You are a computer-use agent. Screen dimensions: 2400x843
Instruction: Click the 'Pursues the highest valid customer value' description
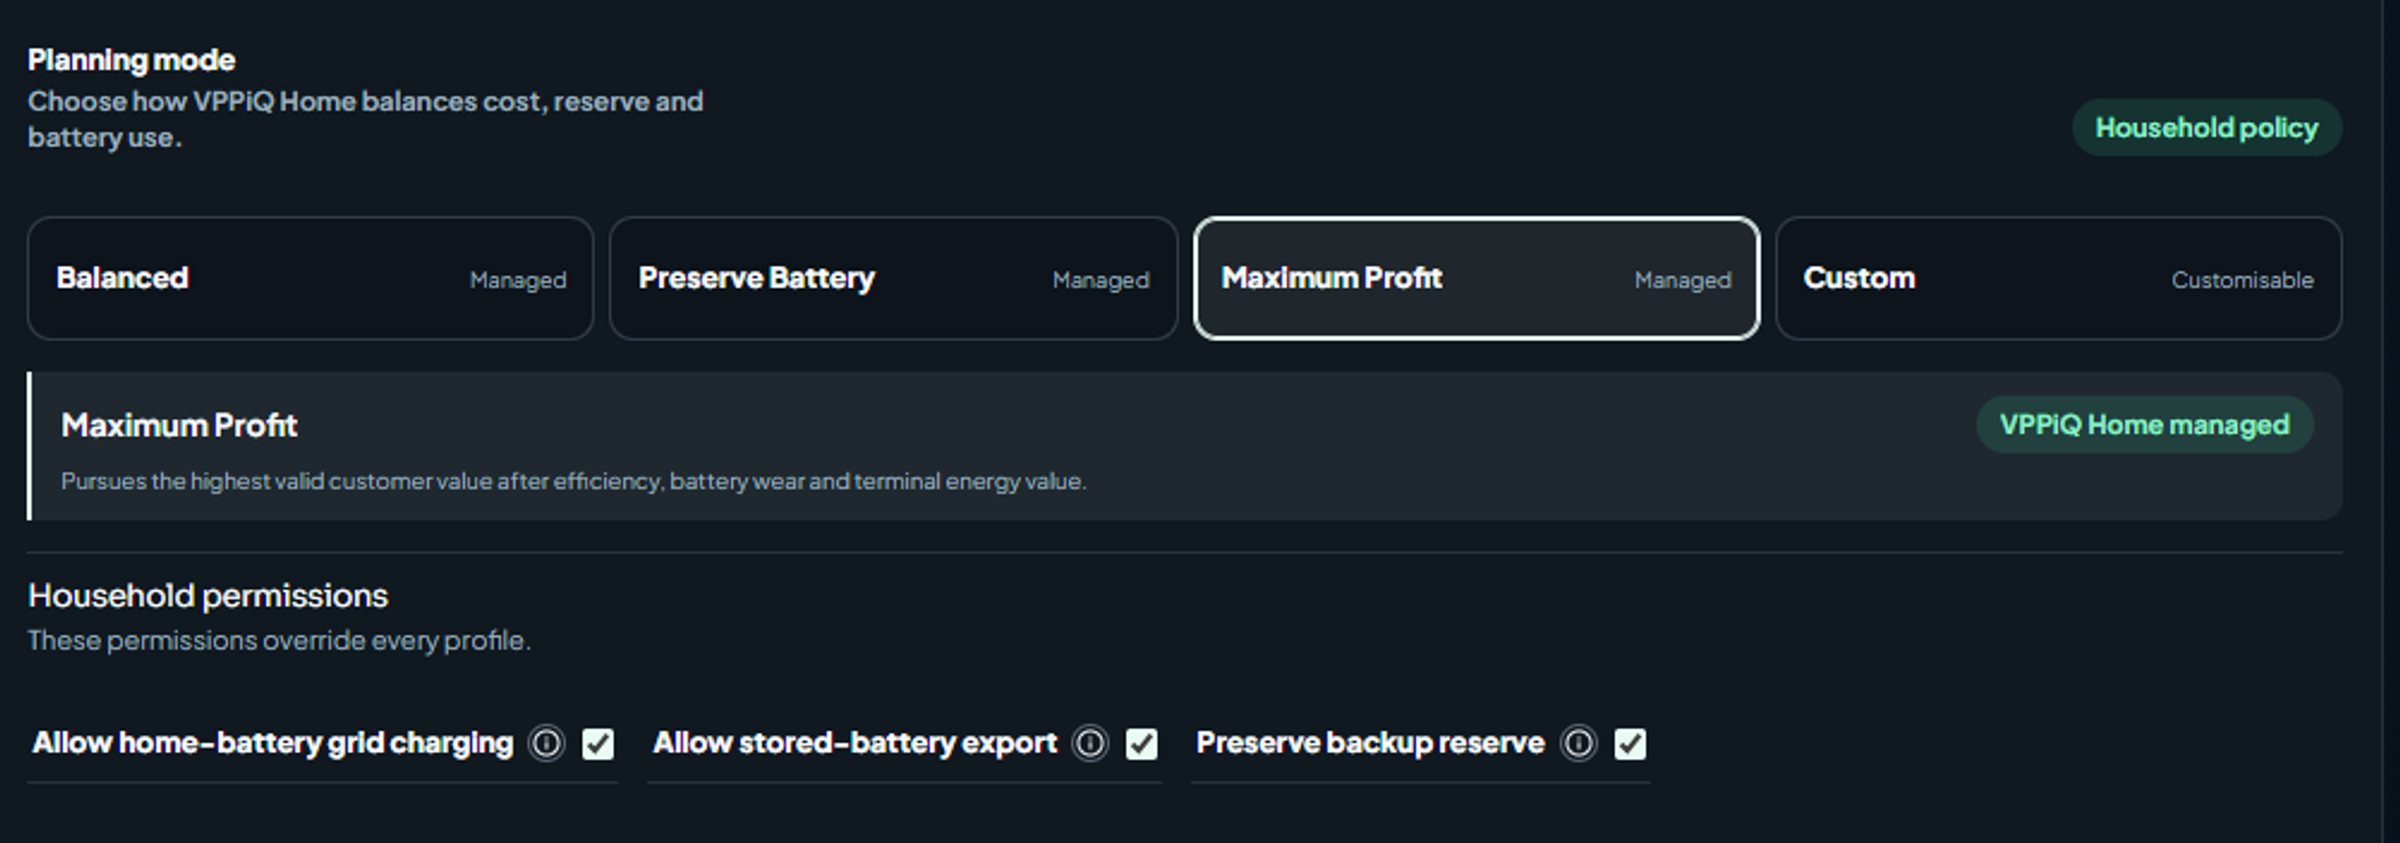(573, 481)
